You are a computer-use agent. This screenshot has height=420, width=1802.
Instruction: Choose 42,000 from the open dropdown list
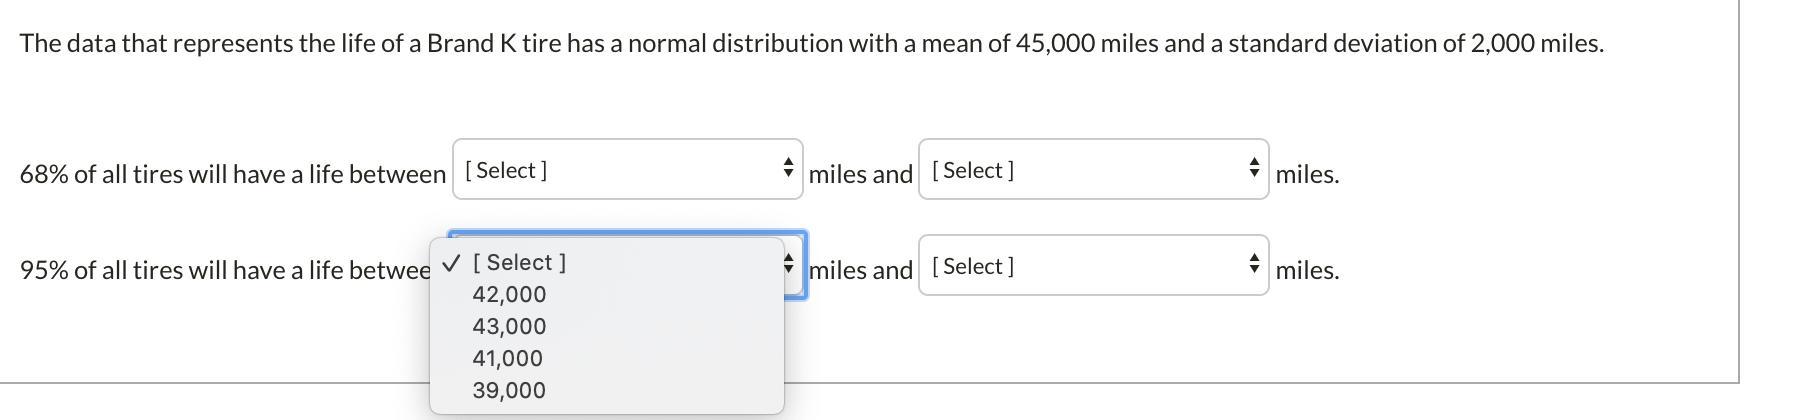coord(509,294)
